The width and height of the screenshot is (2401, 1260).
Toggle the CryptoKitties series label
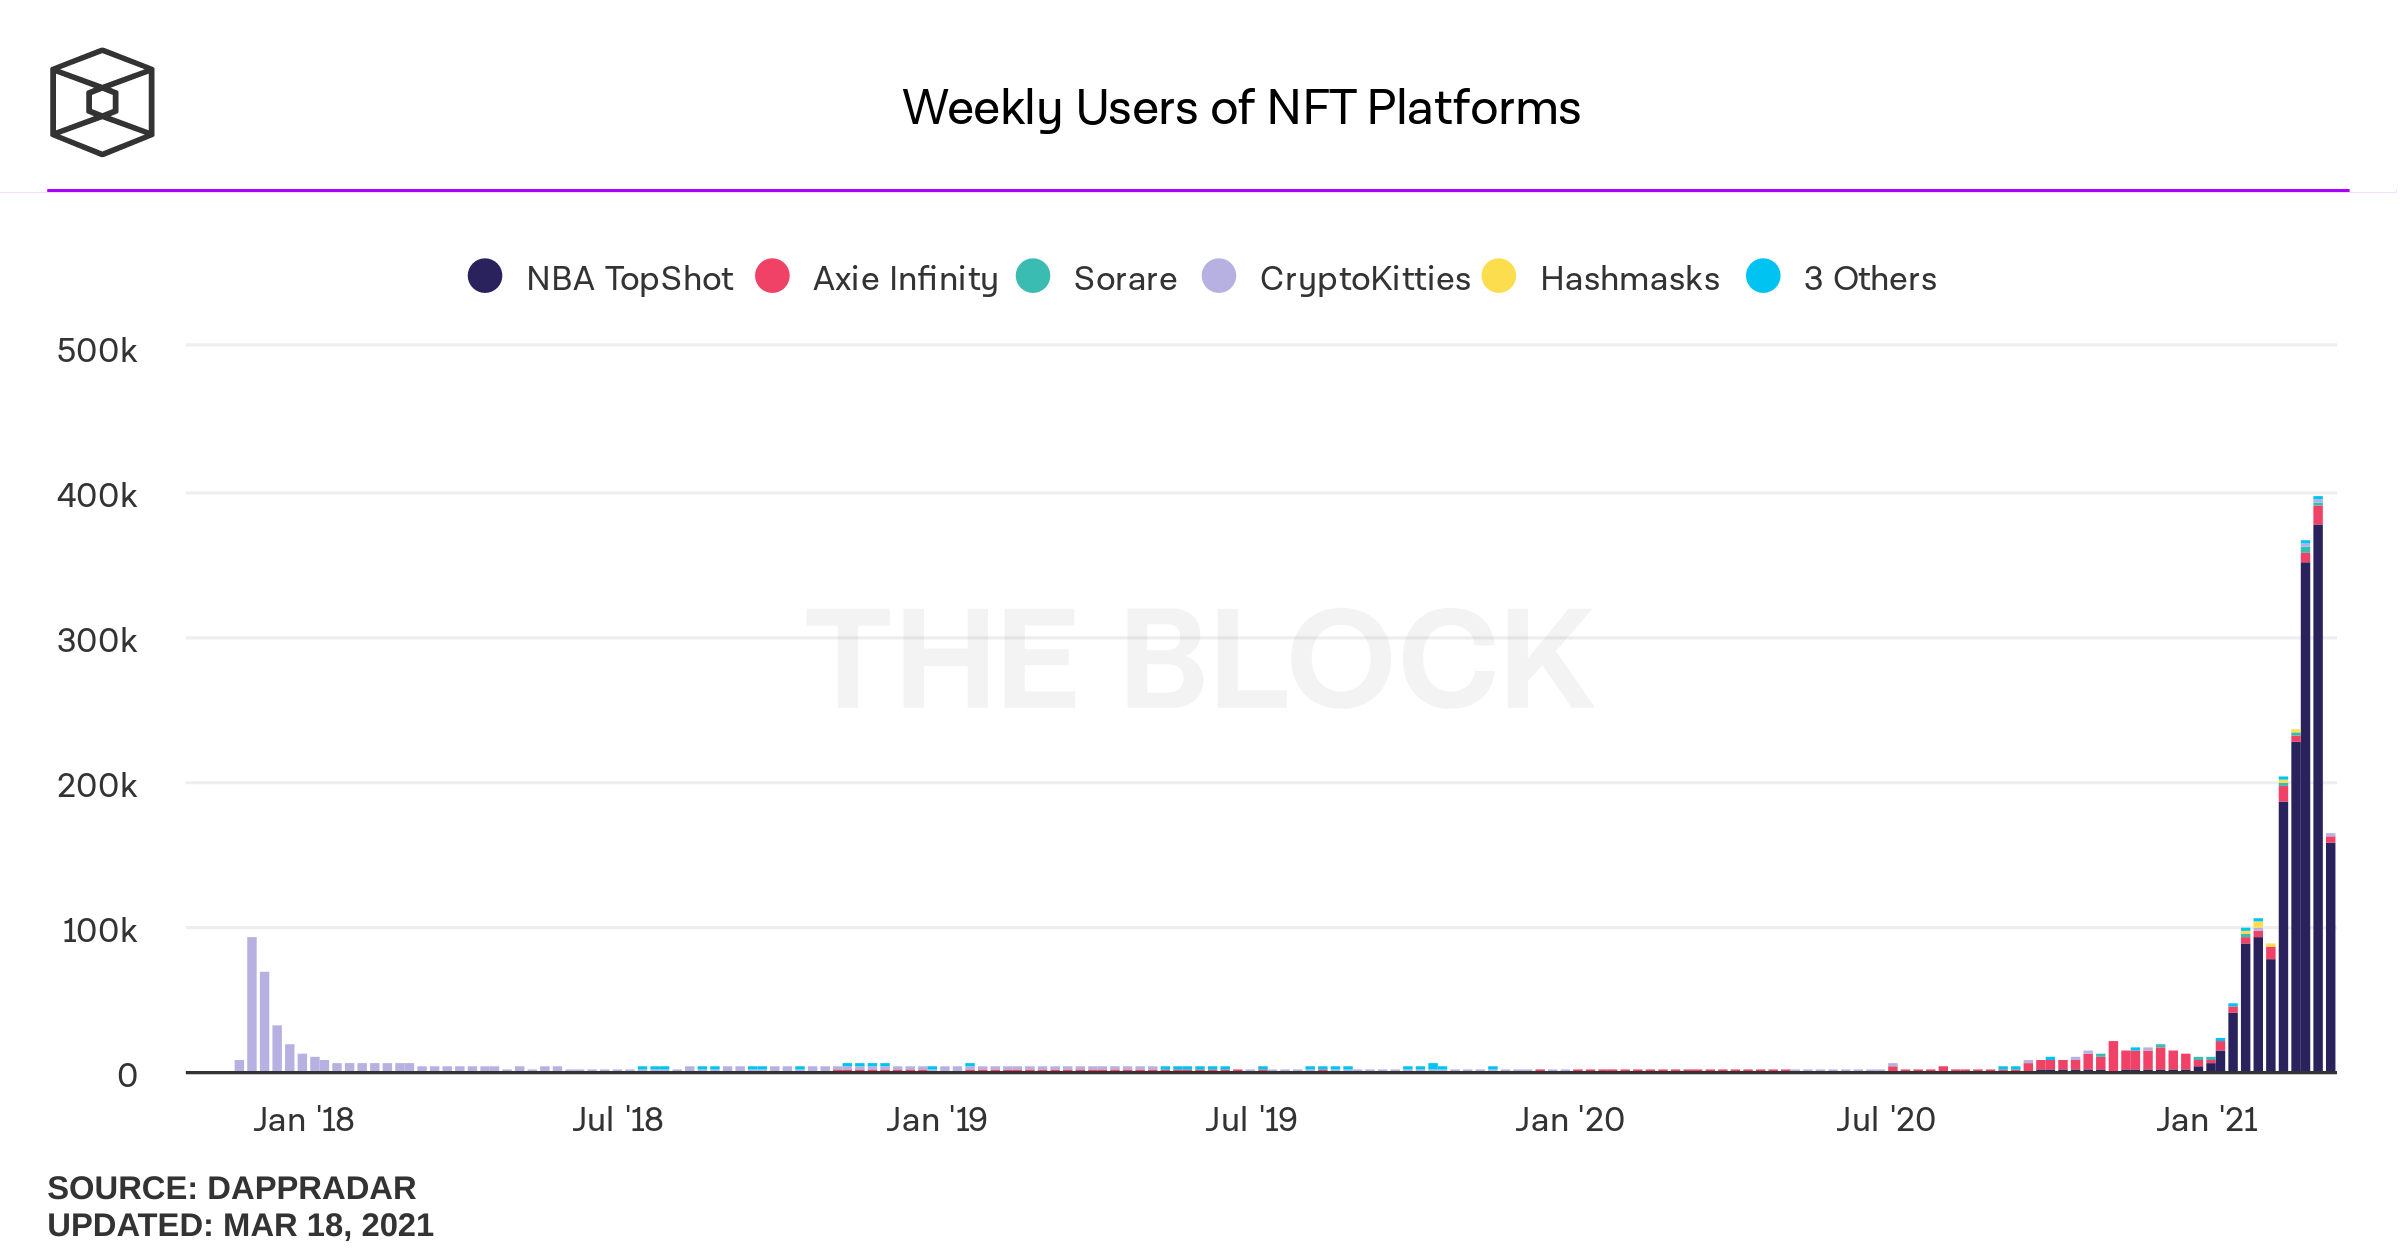click(x=1364, y=278)
